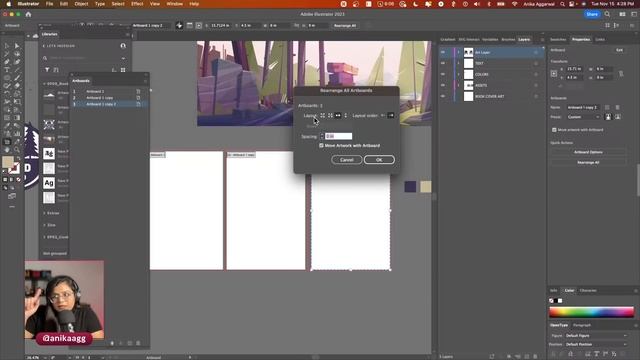Click the dark purple color swatch on the canvas

tap(410, 187)
